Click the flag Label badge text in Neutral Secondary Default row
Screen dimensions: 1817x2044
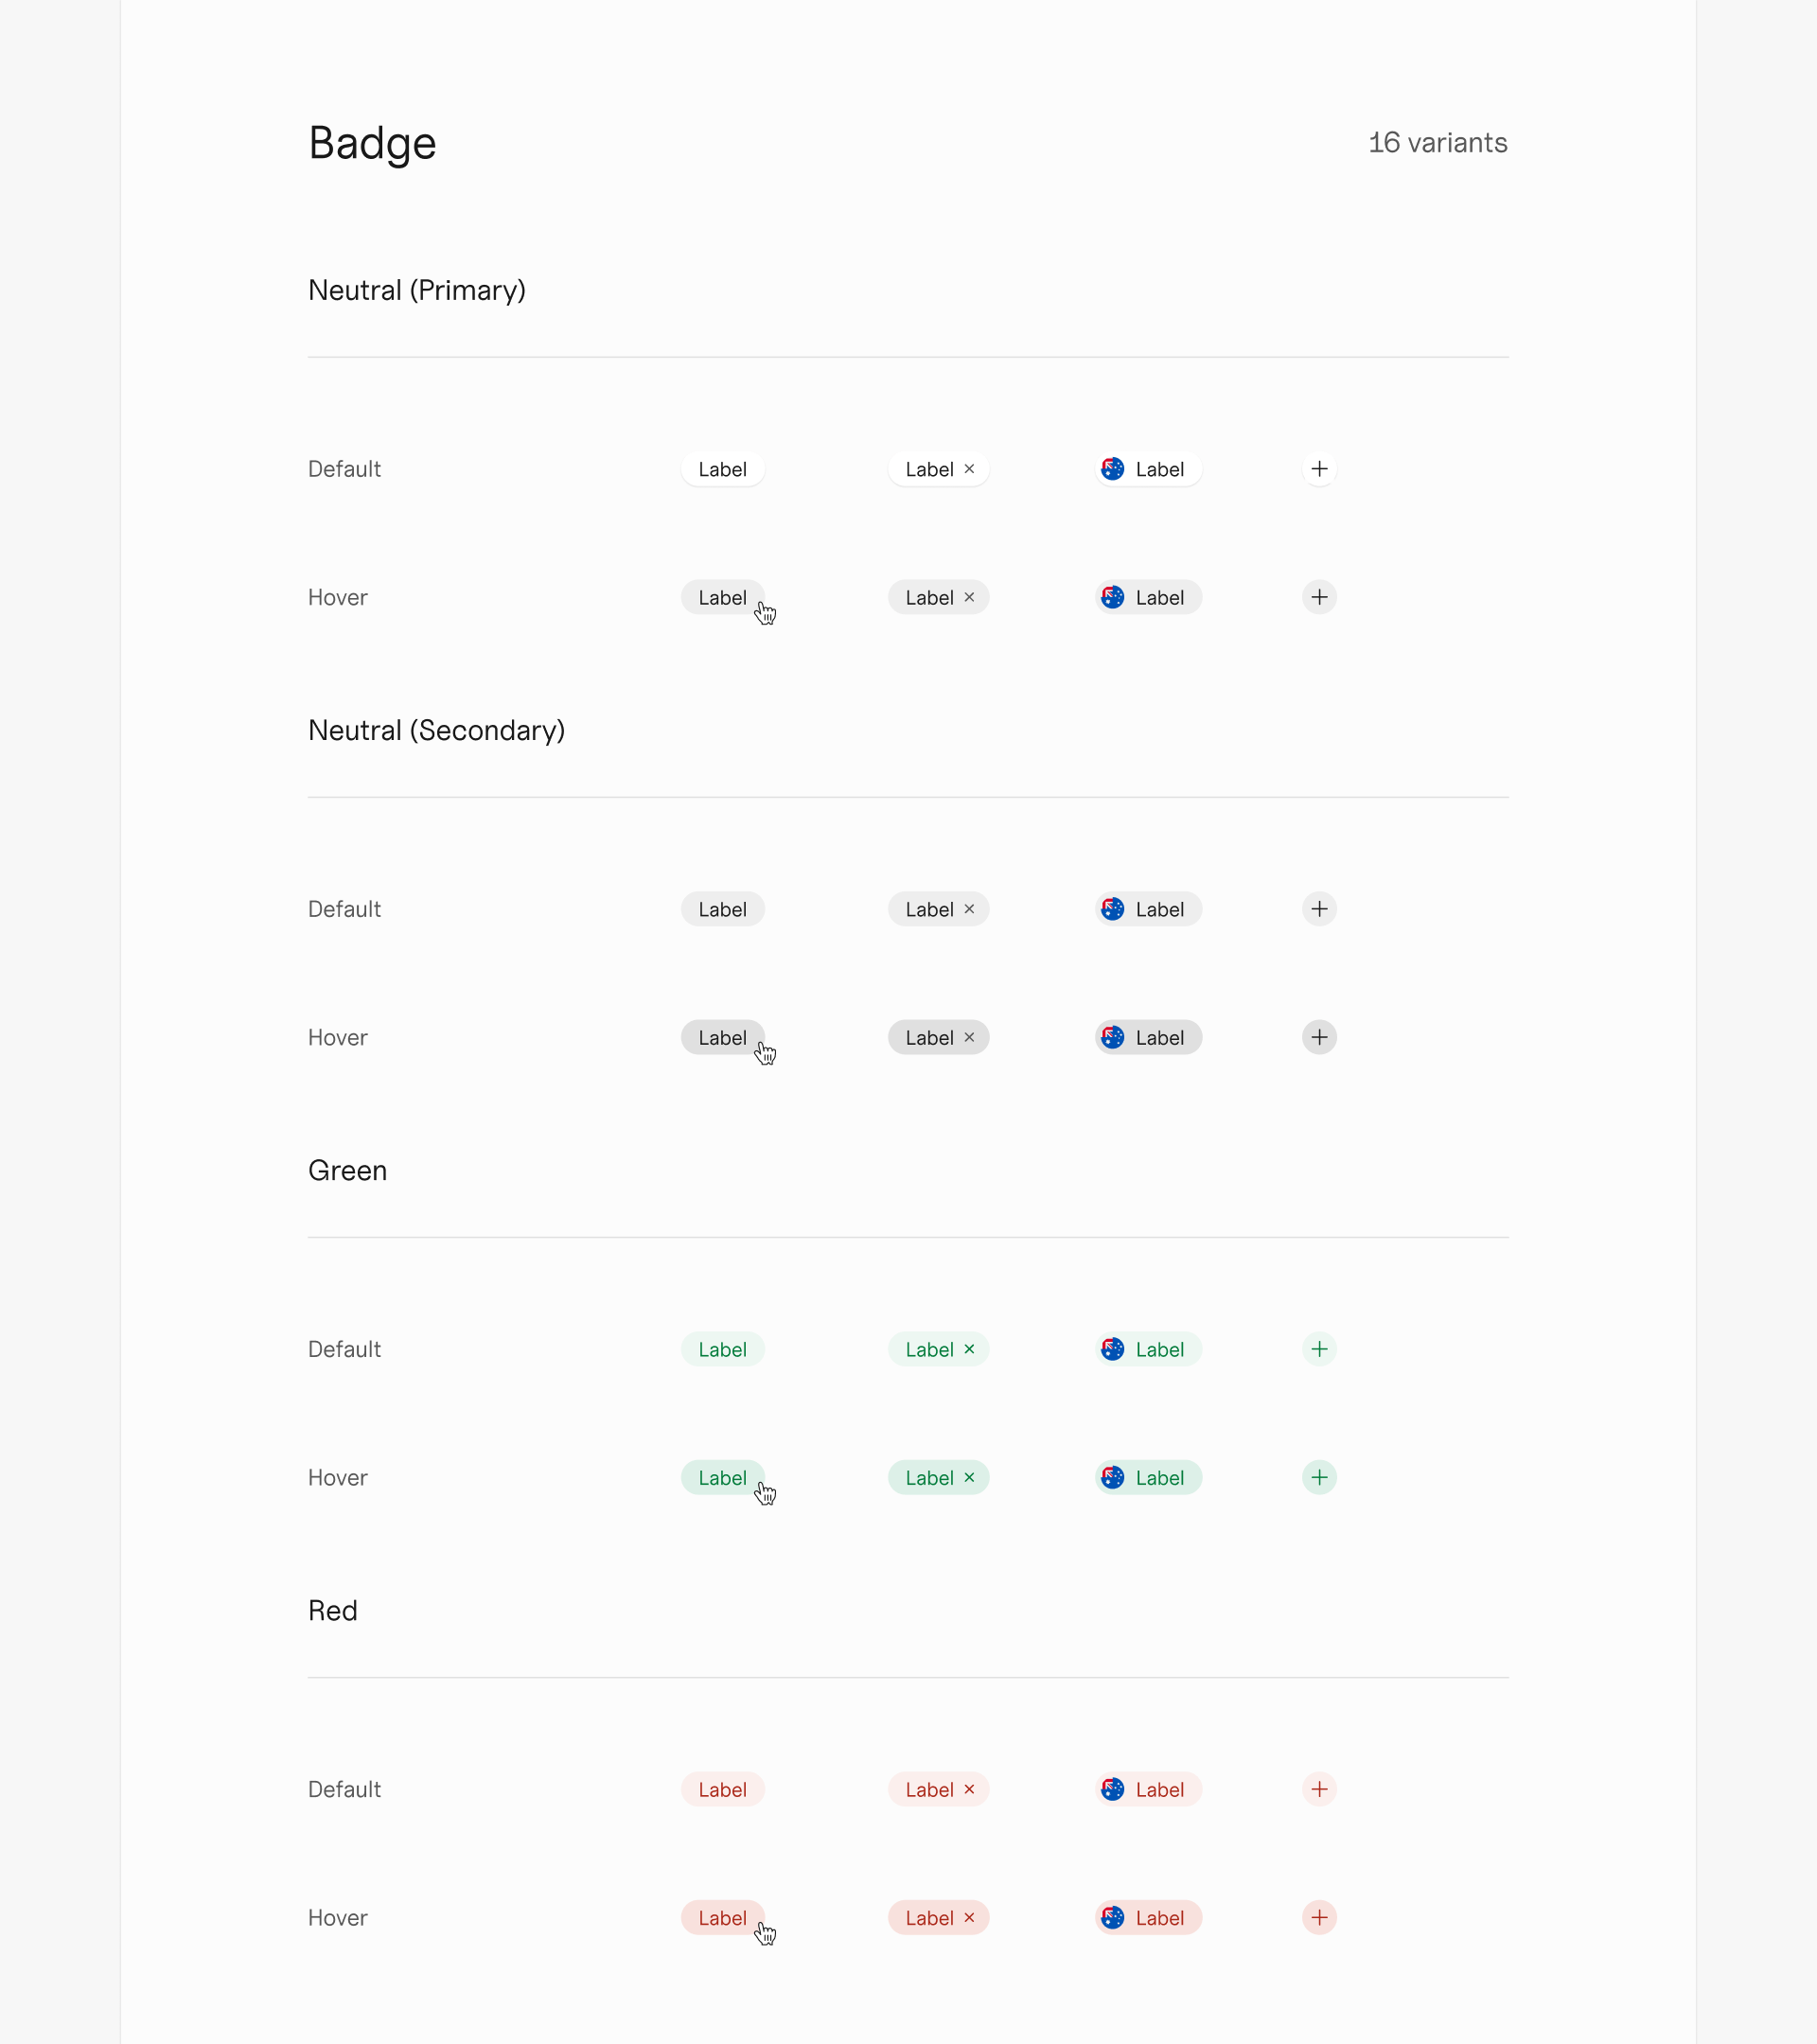click(x=1159, y=909)
